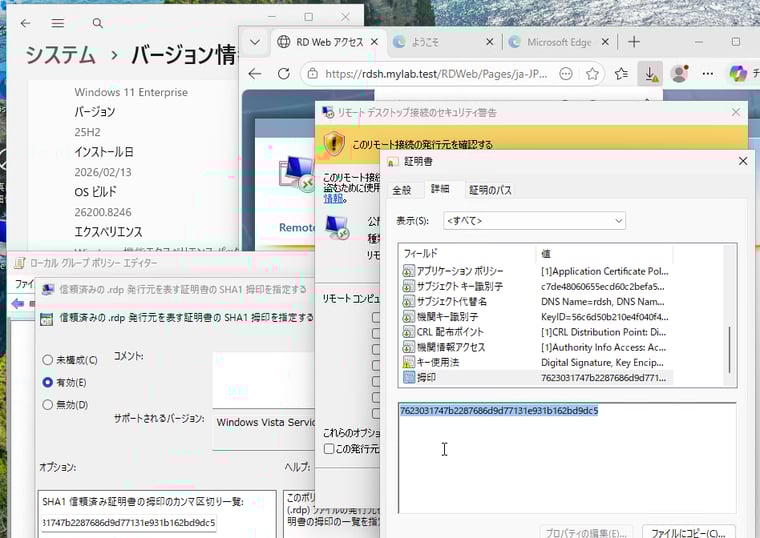The height and width of the screenshot is (538, 760).
Task: Select the 拇印 thumbprint field row
Action: tap(537, 377)
